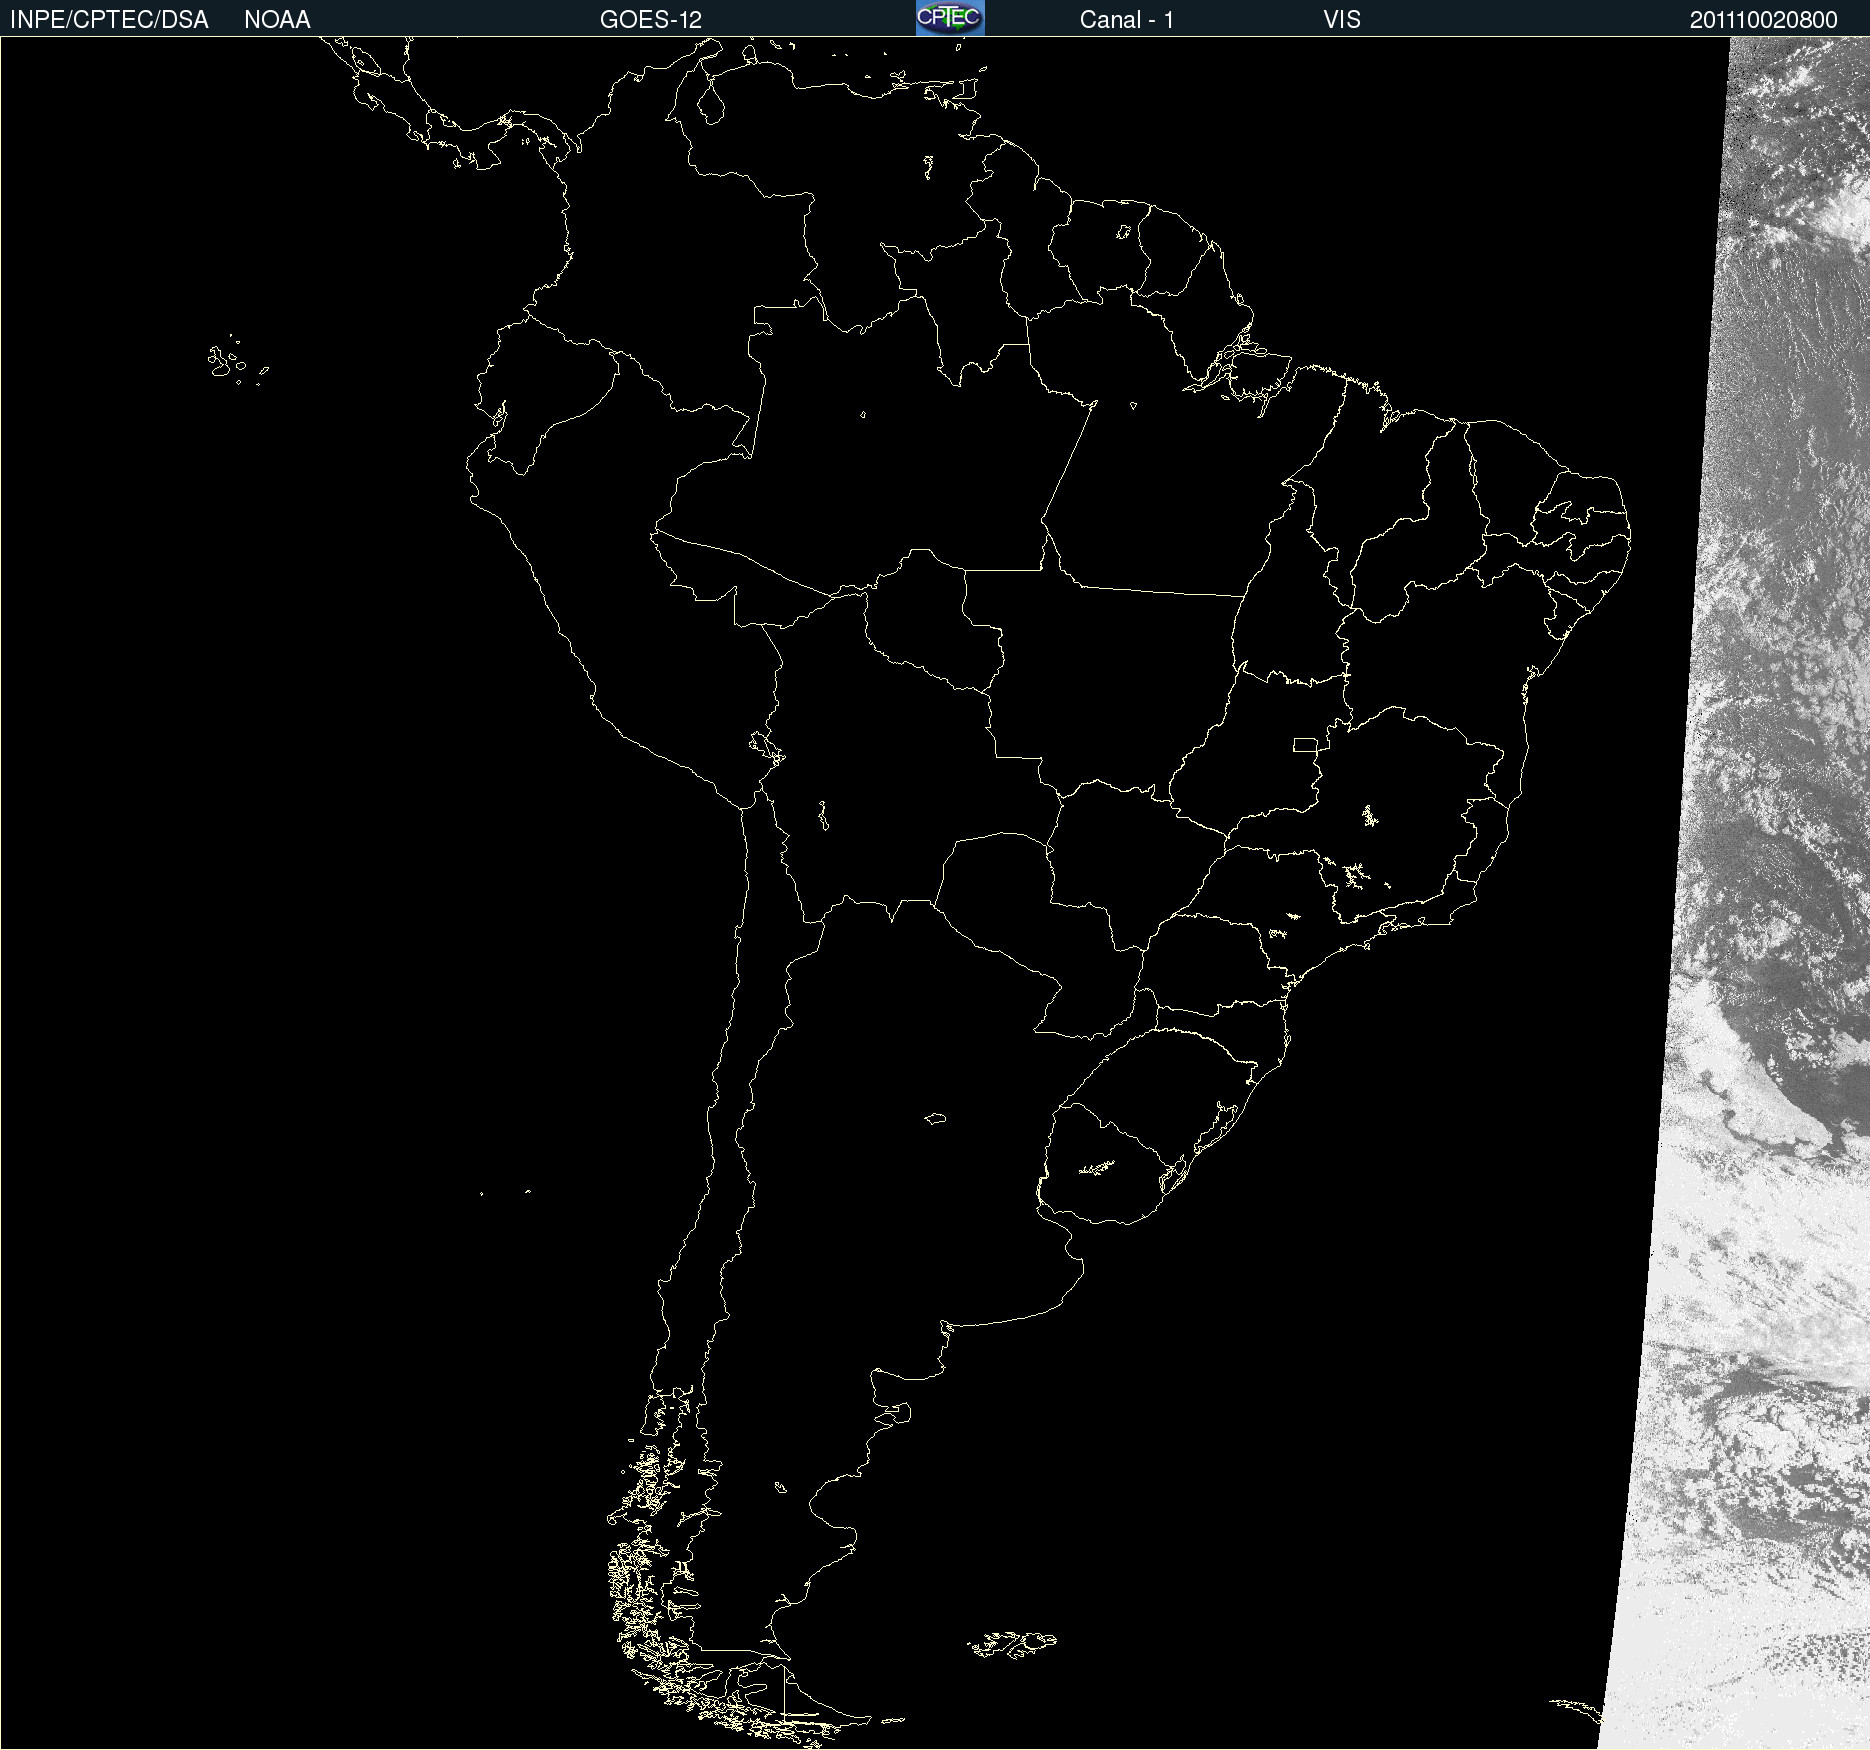
Task: Click the VIS label in the header
Action: 1341,20
